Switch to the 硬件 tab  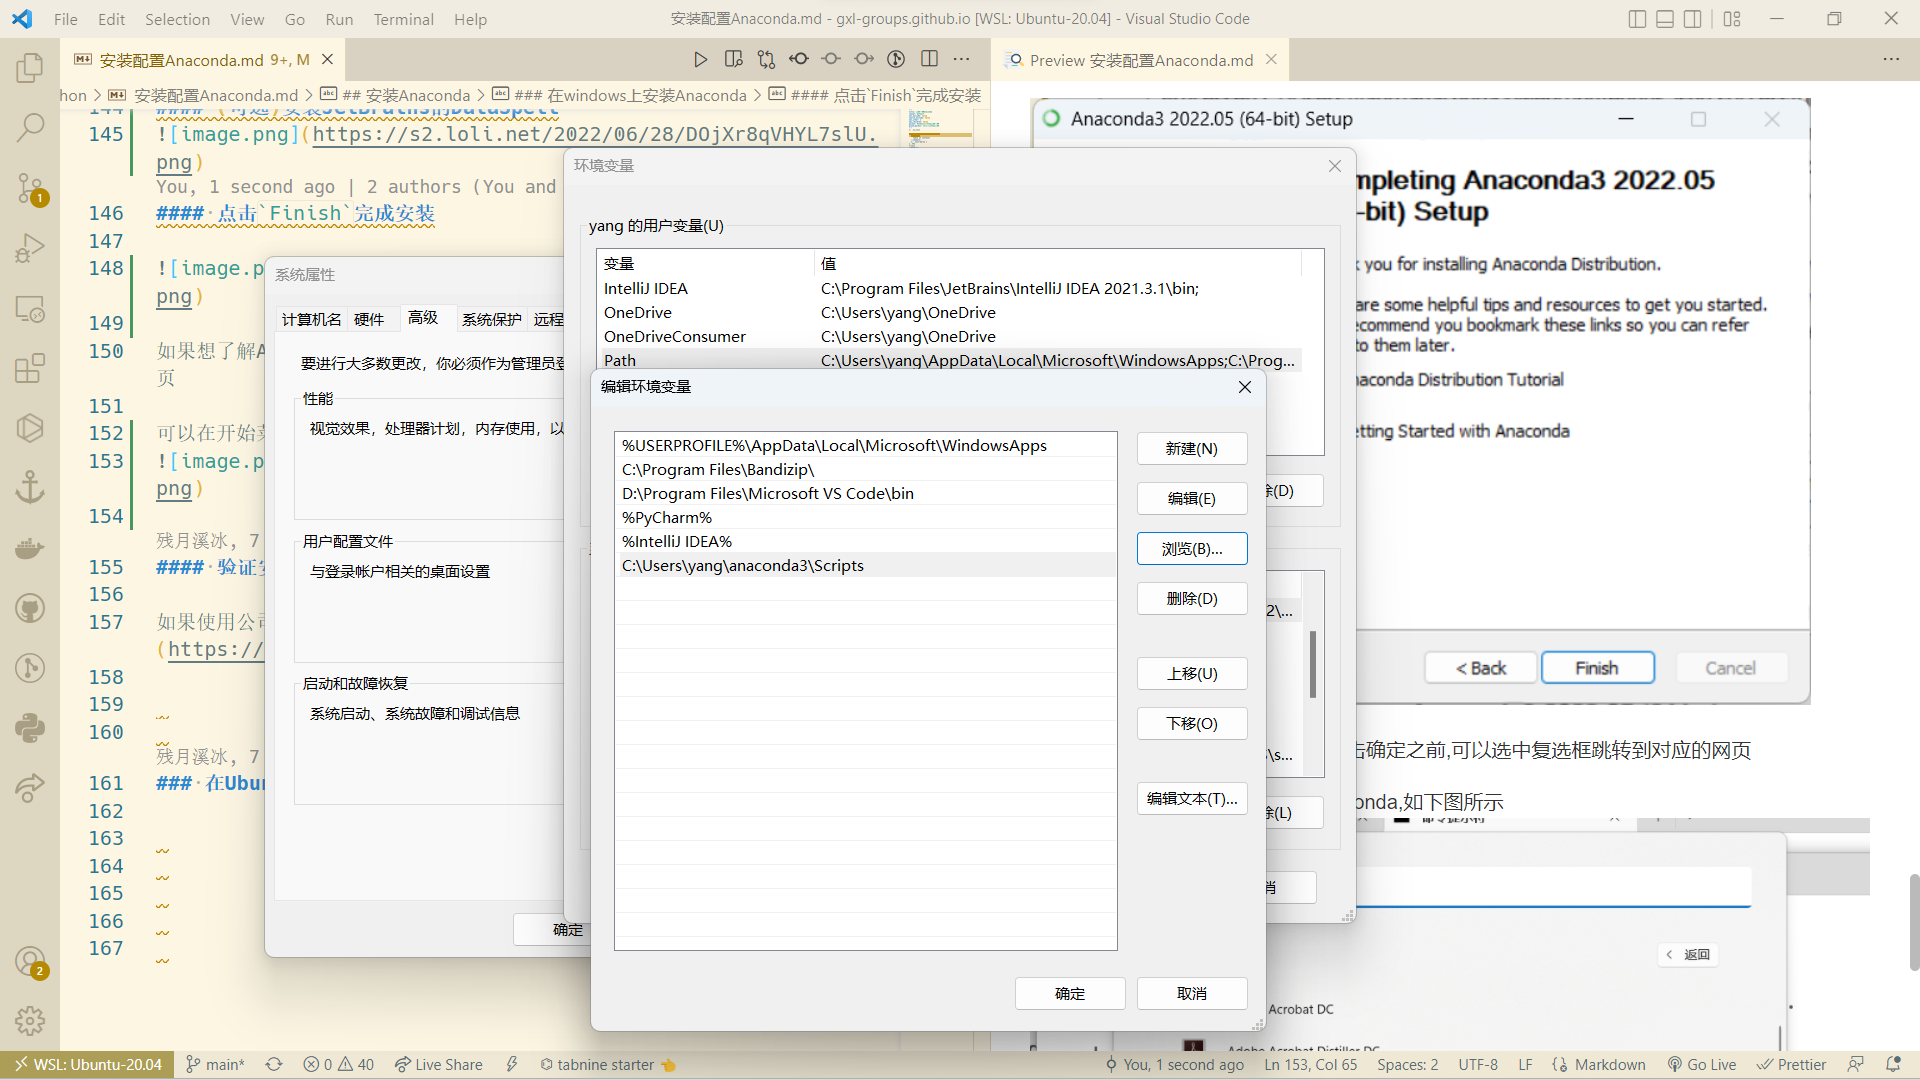coord(368,319)
